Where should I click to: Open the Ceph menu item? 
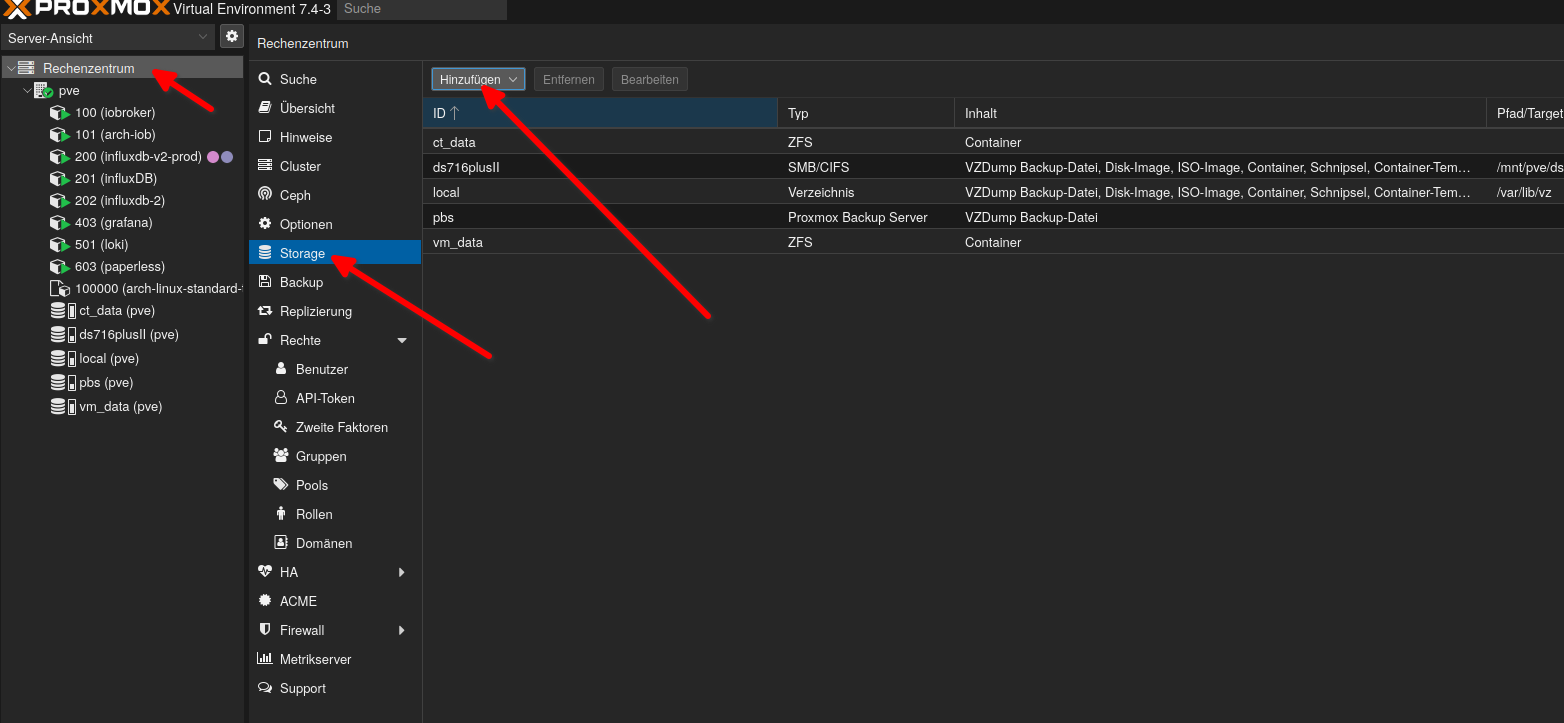[335, 195]
